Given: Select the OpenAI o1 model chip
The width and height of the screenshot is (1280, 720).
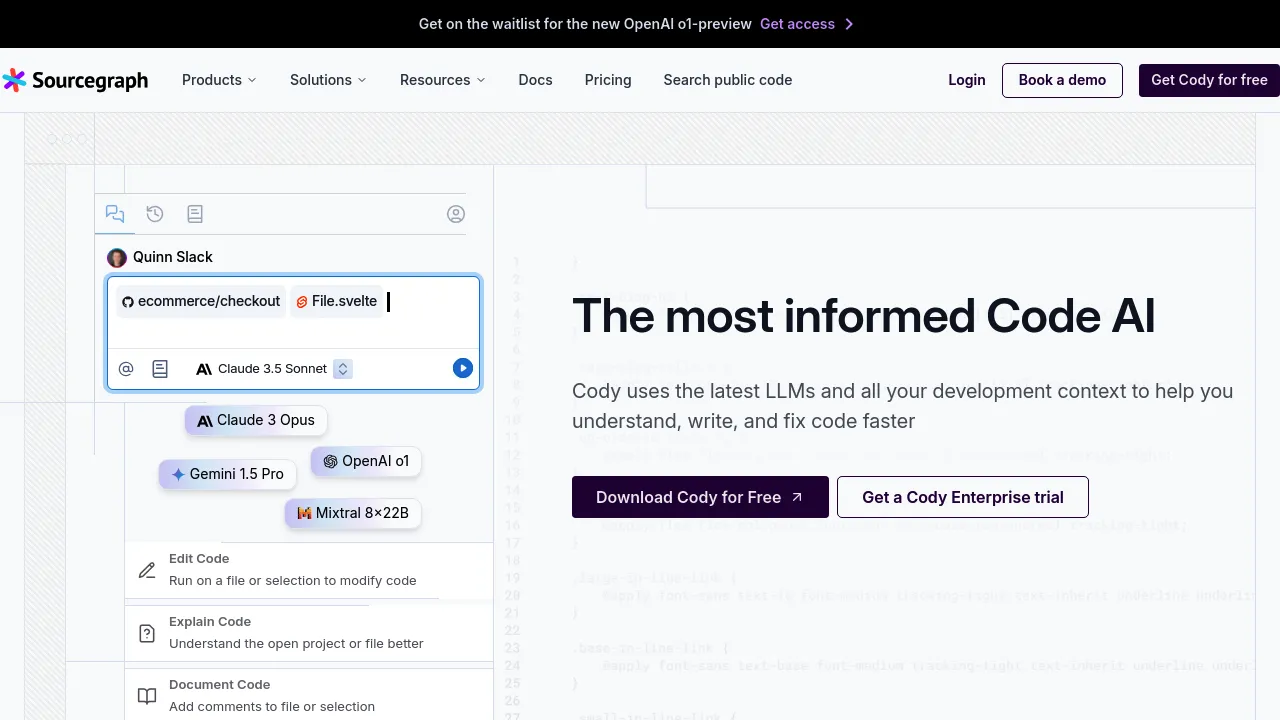Looking at the screenshot, I should 366,462.
